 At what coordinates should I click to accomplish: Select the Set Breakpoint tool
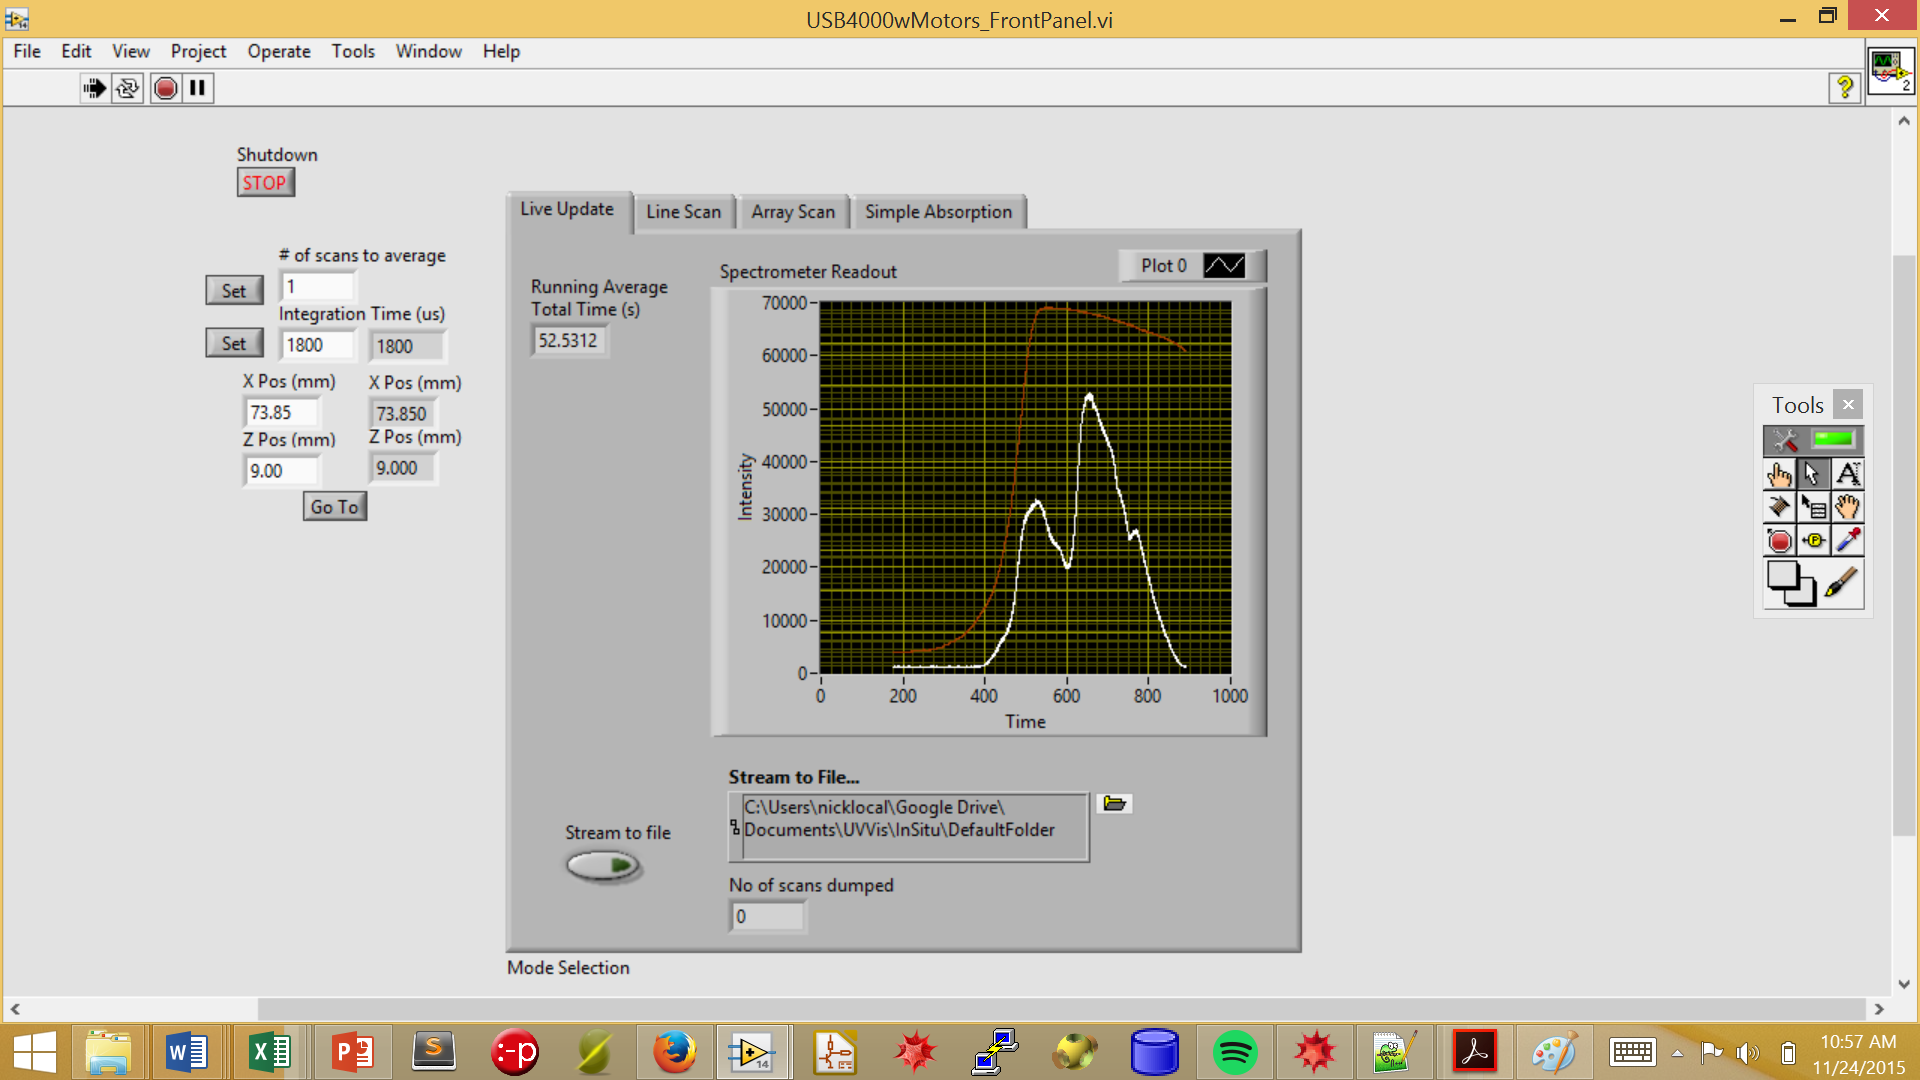1779,541
